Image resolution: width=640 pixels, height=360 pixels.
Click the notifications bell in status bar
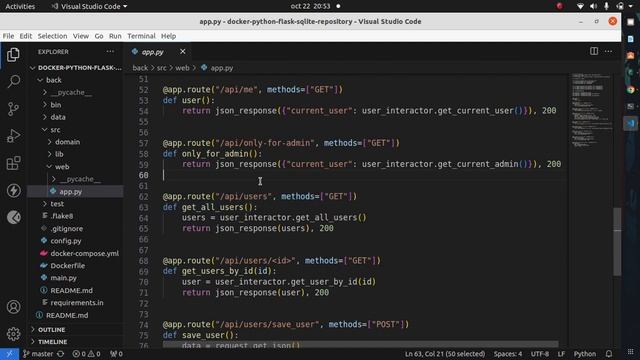point(609,354)
